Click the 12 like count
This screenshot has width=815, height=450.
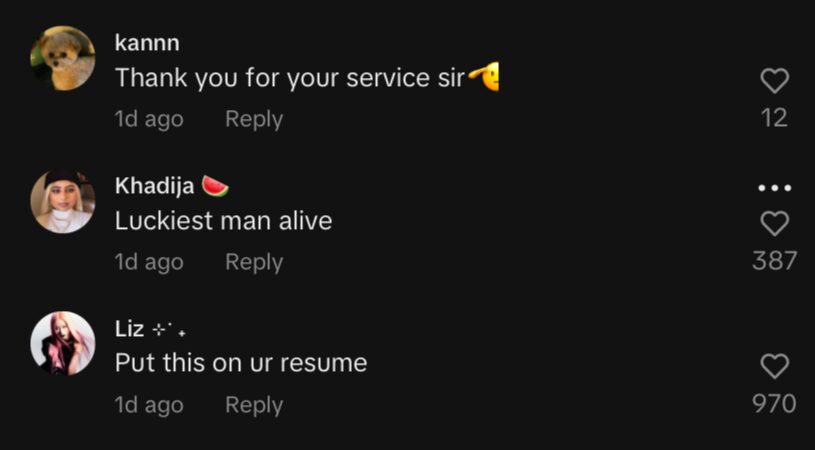coord(774,118)
